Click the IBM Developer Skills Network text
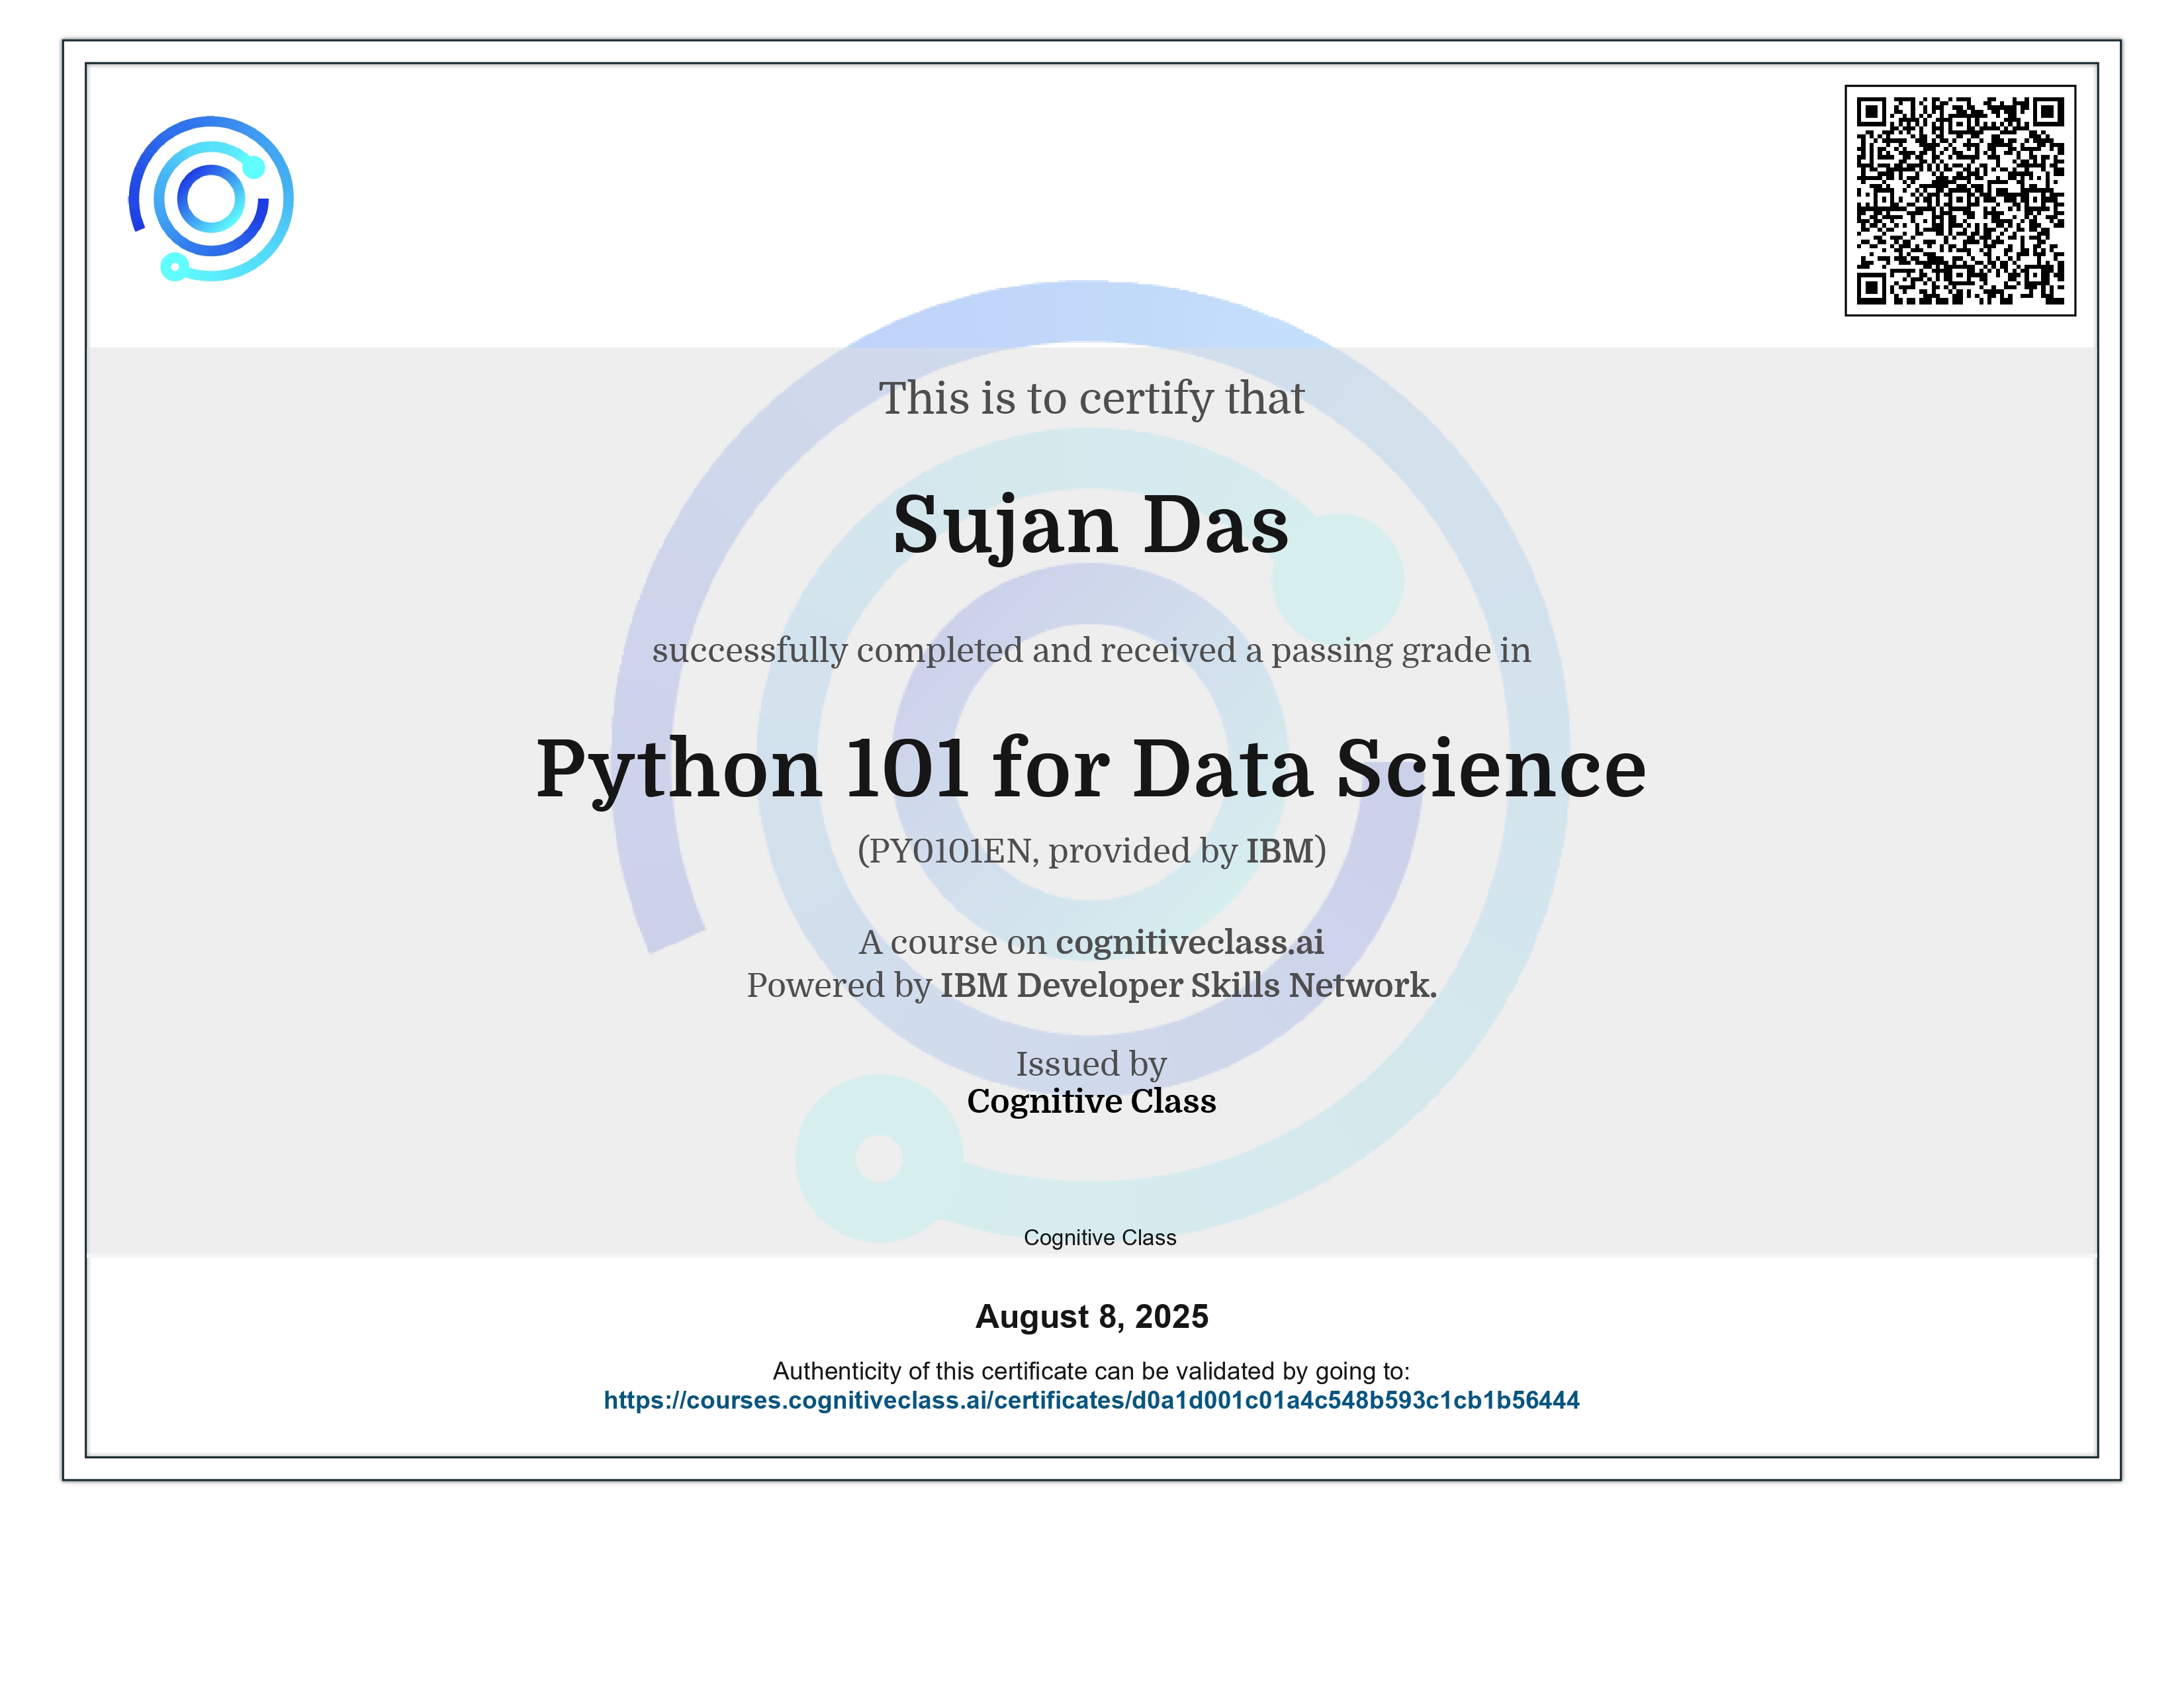 pos(1185,986)
